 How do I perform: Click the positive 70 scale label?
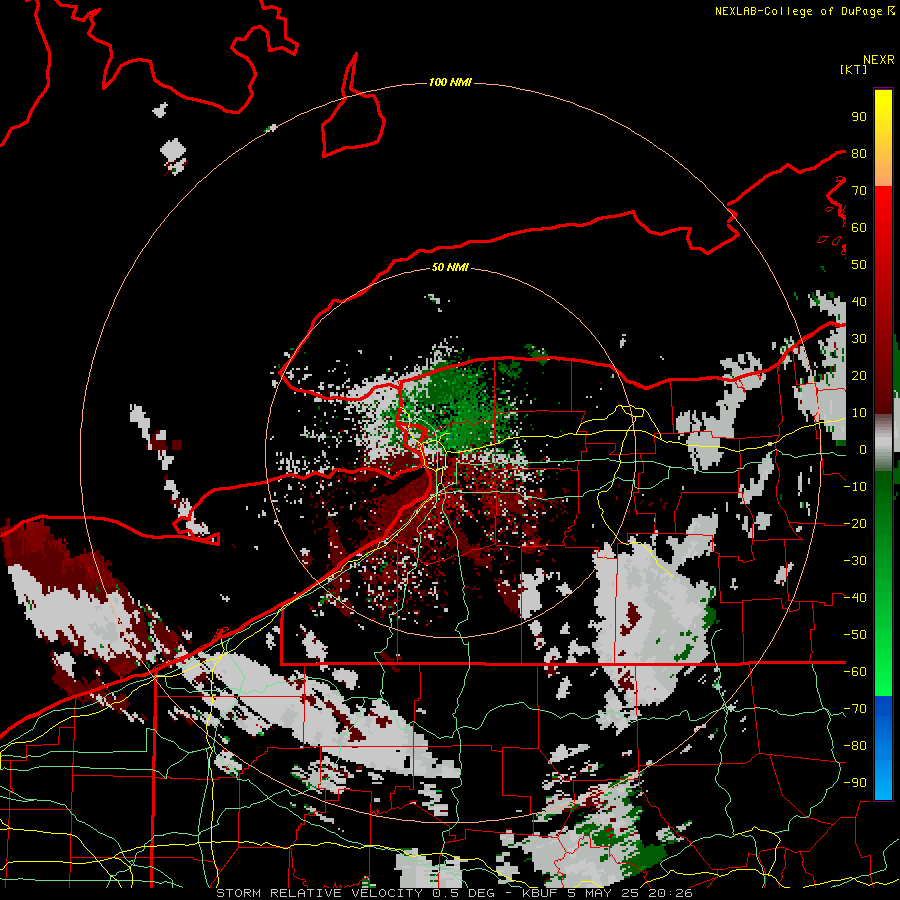point(859,191)
